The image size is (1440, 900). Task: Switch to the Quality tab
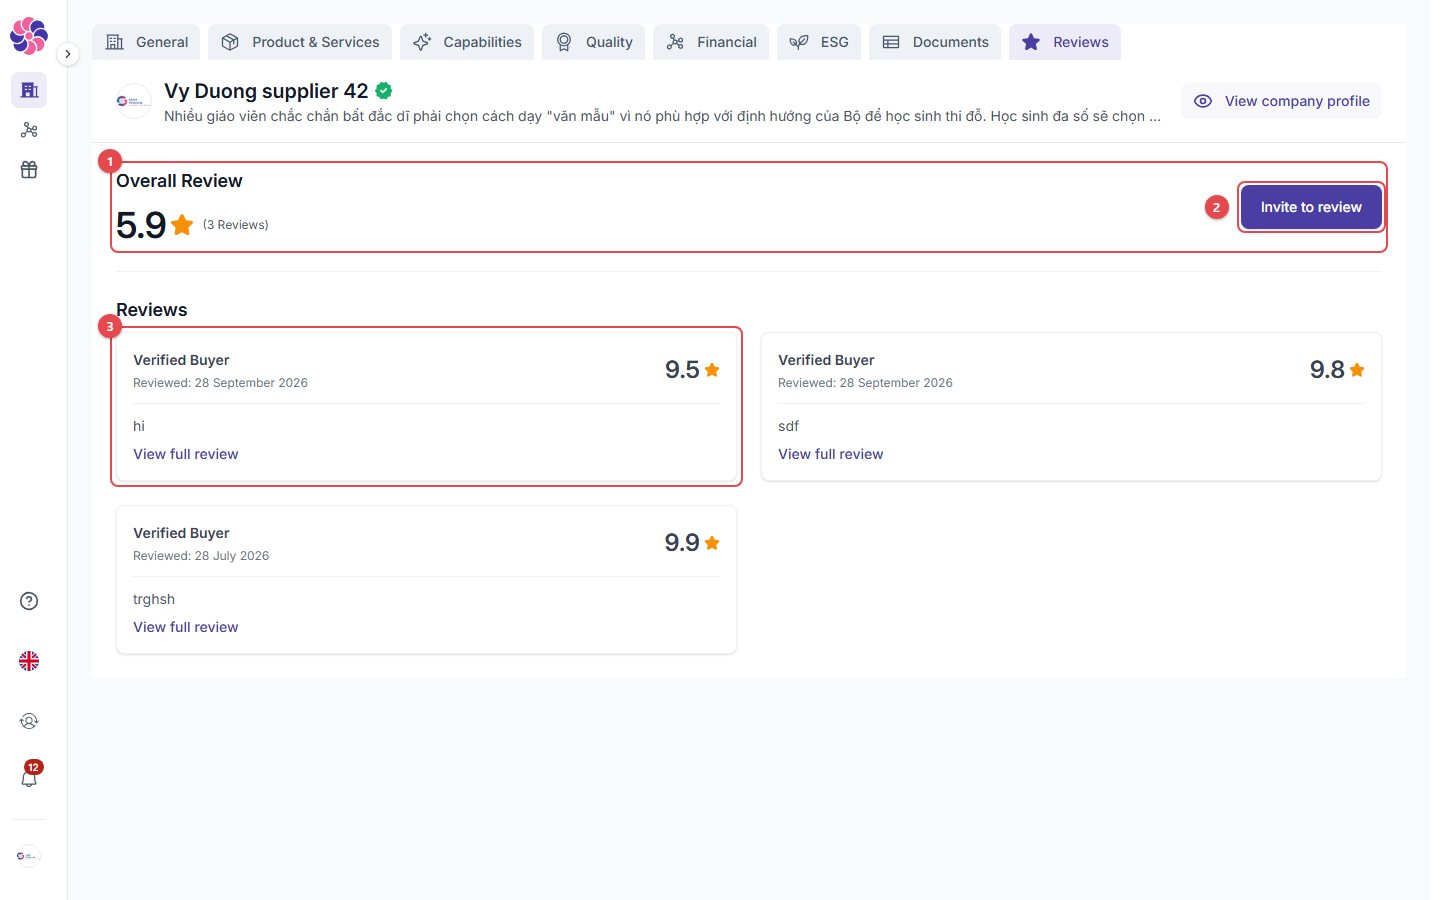(x=594, y=42)
